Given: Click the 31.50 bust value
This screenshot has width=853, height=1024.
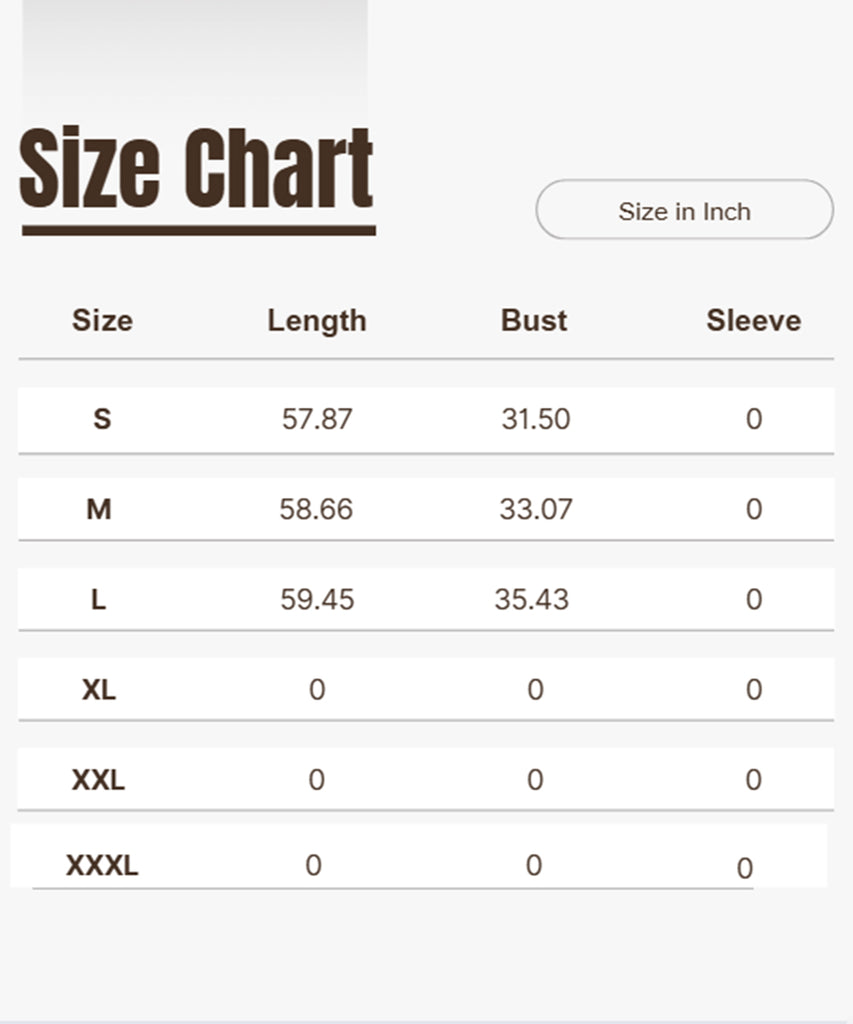Looking at the screenshot, I should coord(536,419).
